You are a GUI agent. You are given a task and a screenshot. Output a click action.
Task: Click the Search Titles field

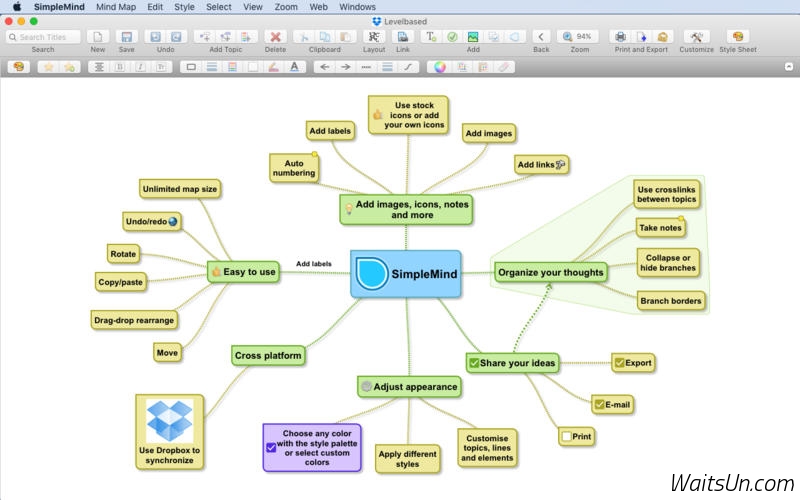click(x=43, y=37)
